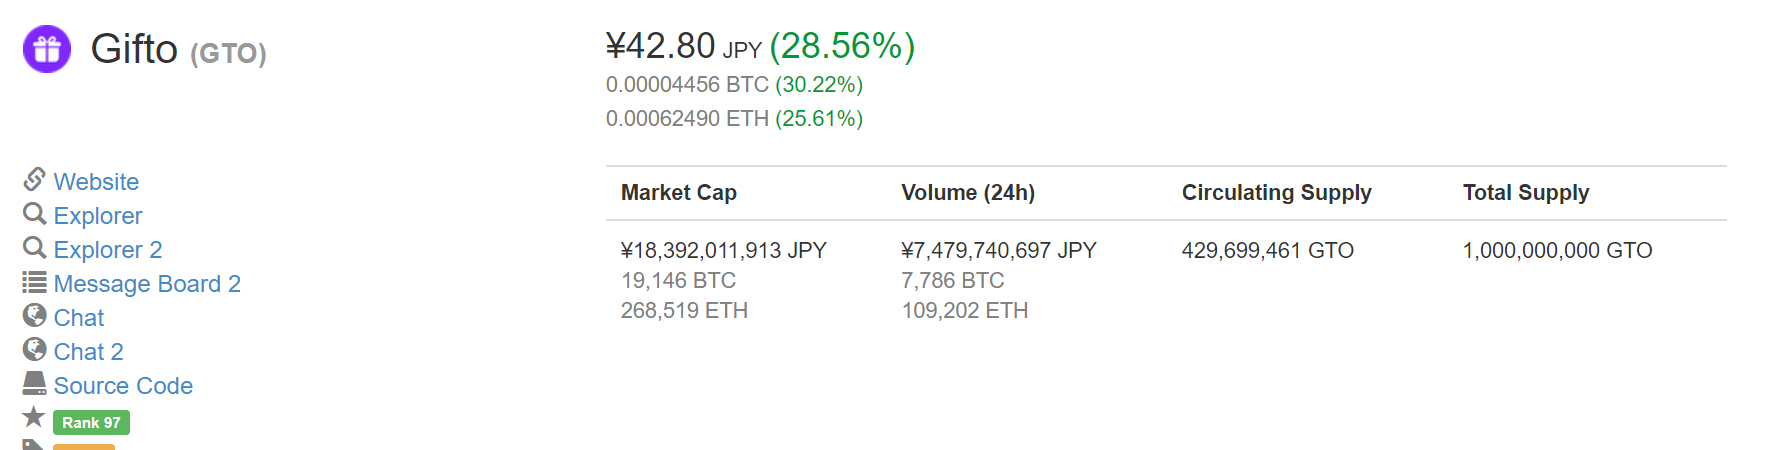Click the drive icon beside Source Code
The image size is (1767, 450).
point(34,383)
